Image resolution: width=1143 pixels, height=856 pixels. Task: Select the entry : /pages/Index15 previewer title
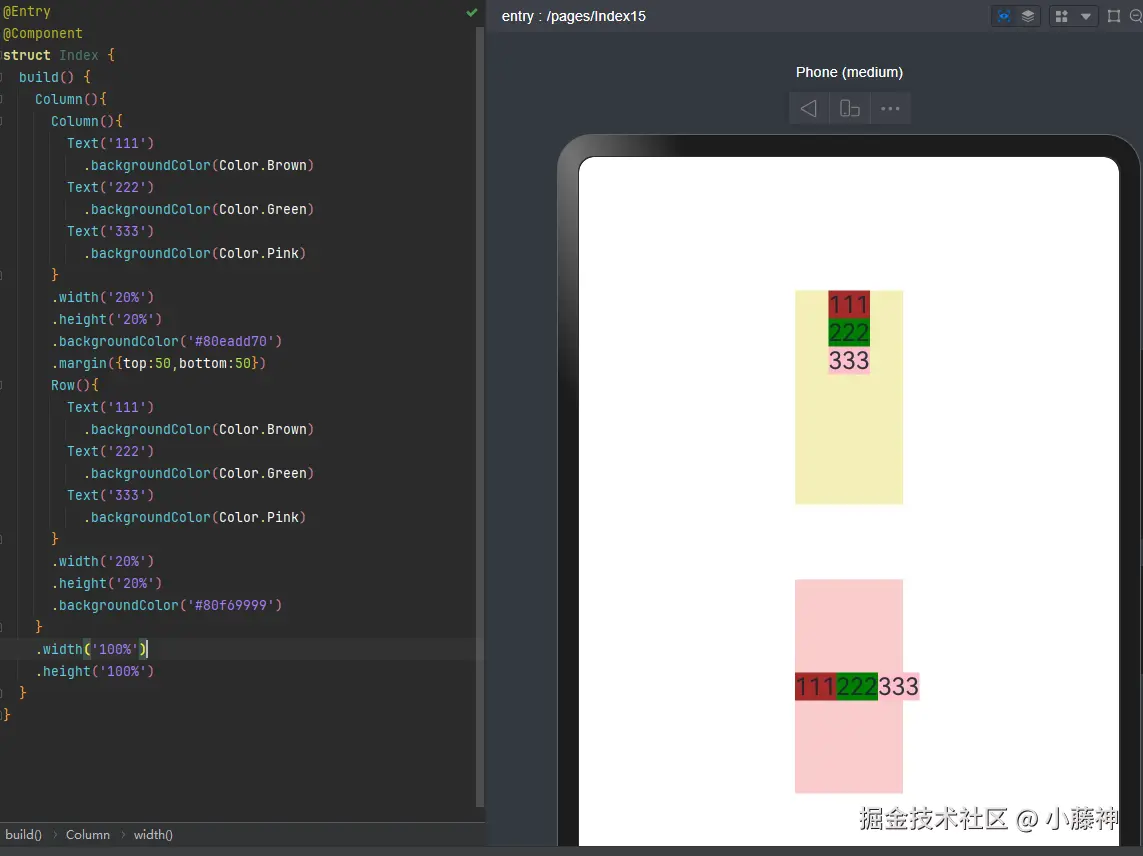tap(574, 16)
